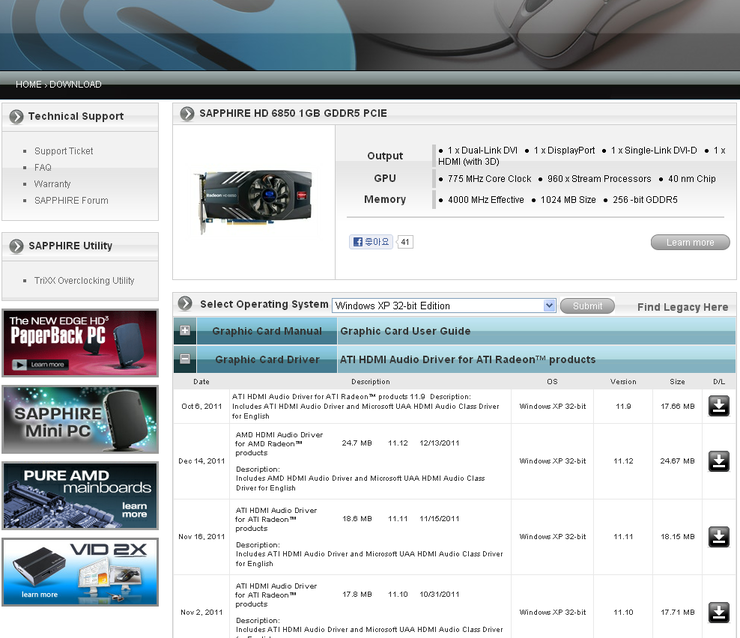Open TriXX Overclocking Utility link
The image size is (740, 638).
coord(84,281)
